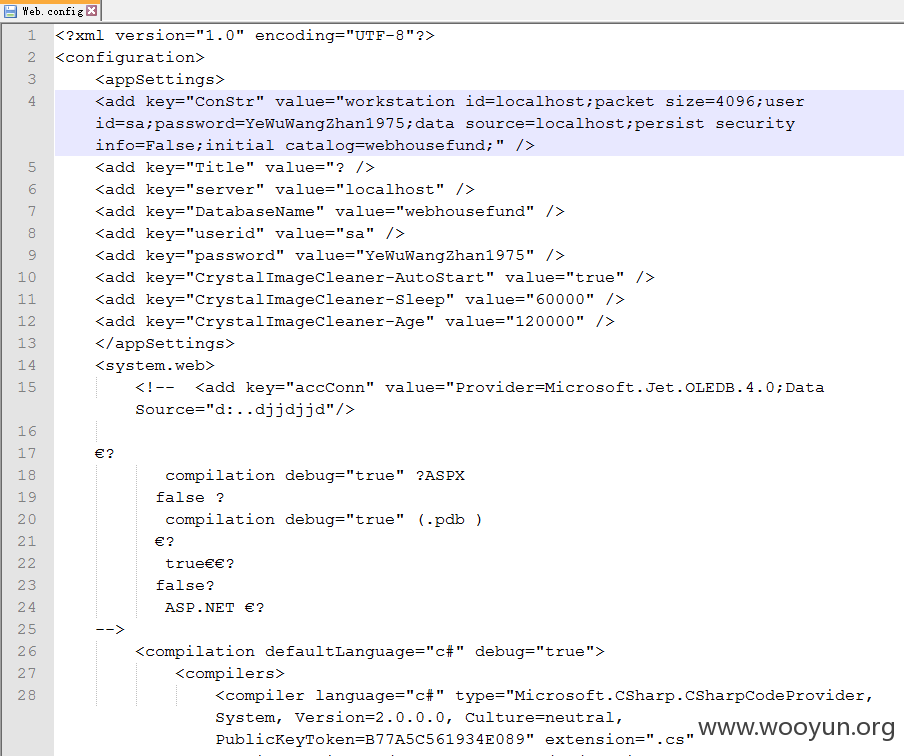Click the server key with localhost value

pyautogui.click(x=285, y=190)
